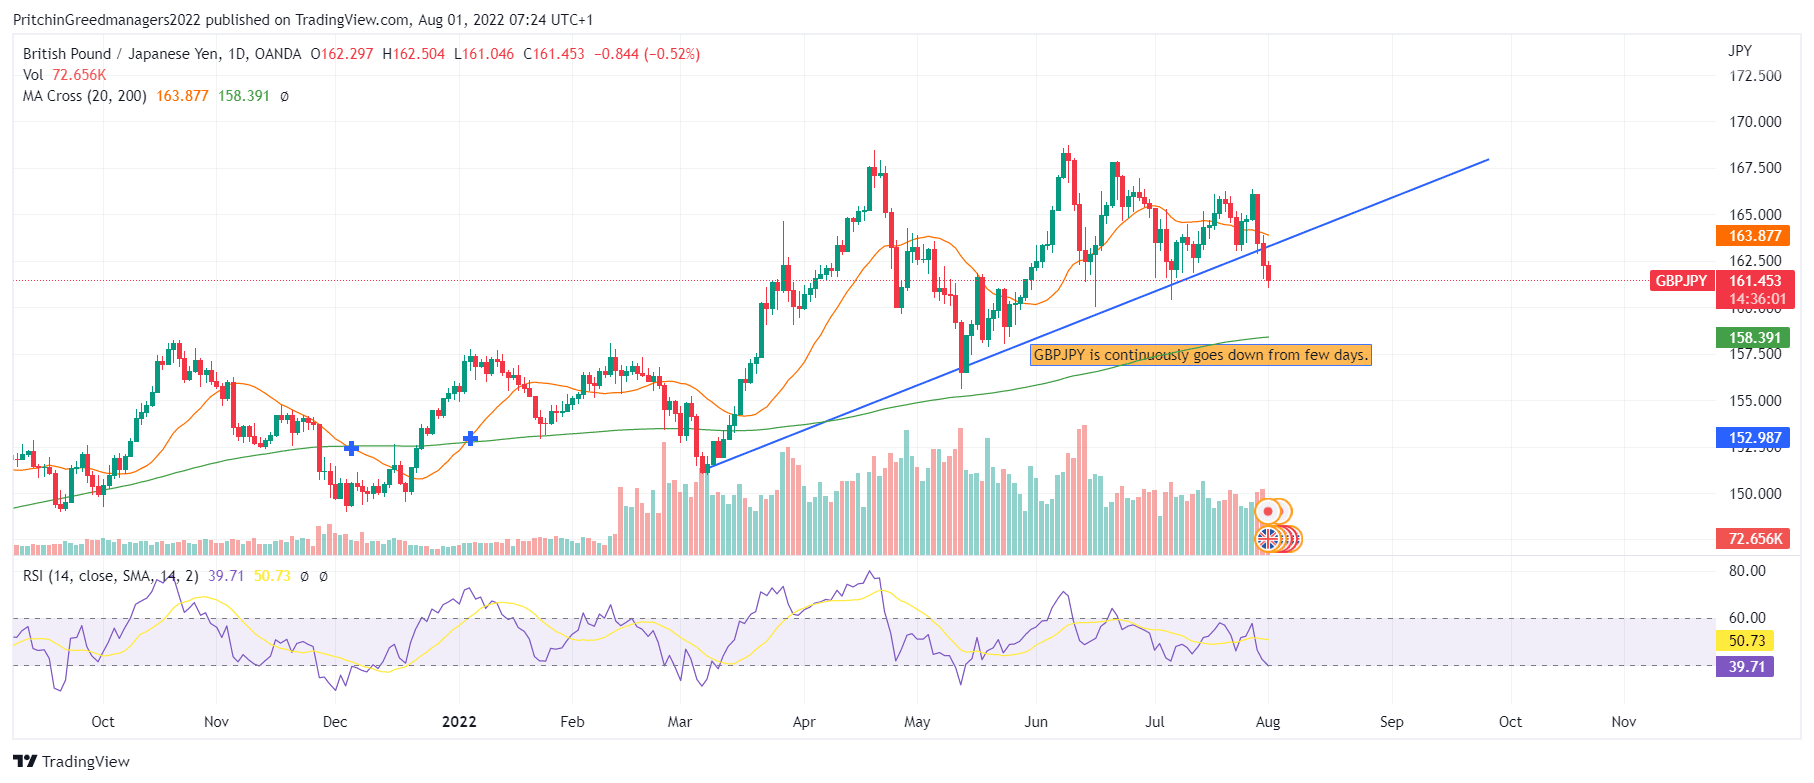This screenshot has height=783, width=1814.
Task: Click the open value O162.297
Action: click(342, 54)
